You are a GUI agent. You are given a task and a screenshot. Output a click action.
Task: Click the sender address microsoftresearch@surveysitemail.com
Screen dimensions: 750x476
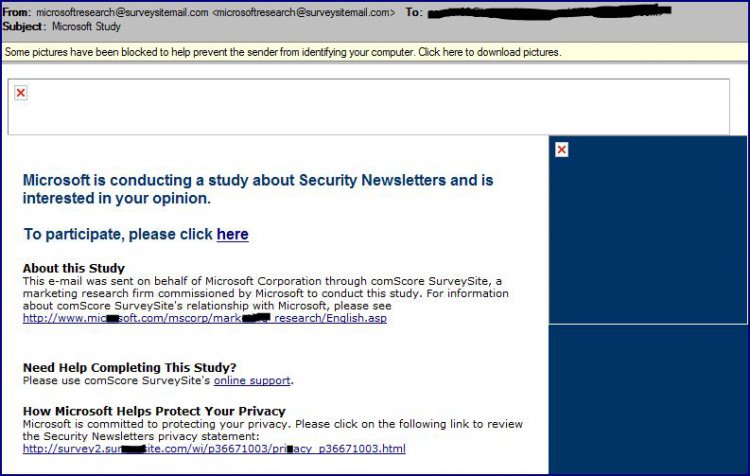(x=122, y=12)
